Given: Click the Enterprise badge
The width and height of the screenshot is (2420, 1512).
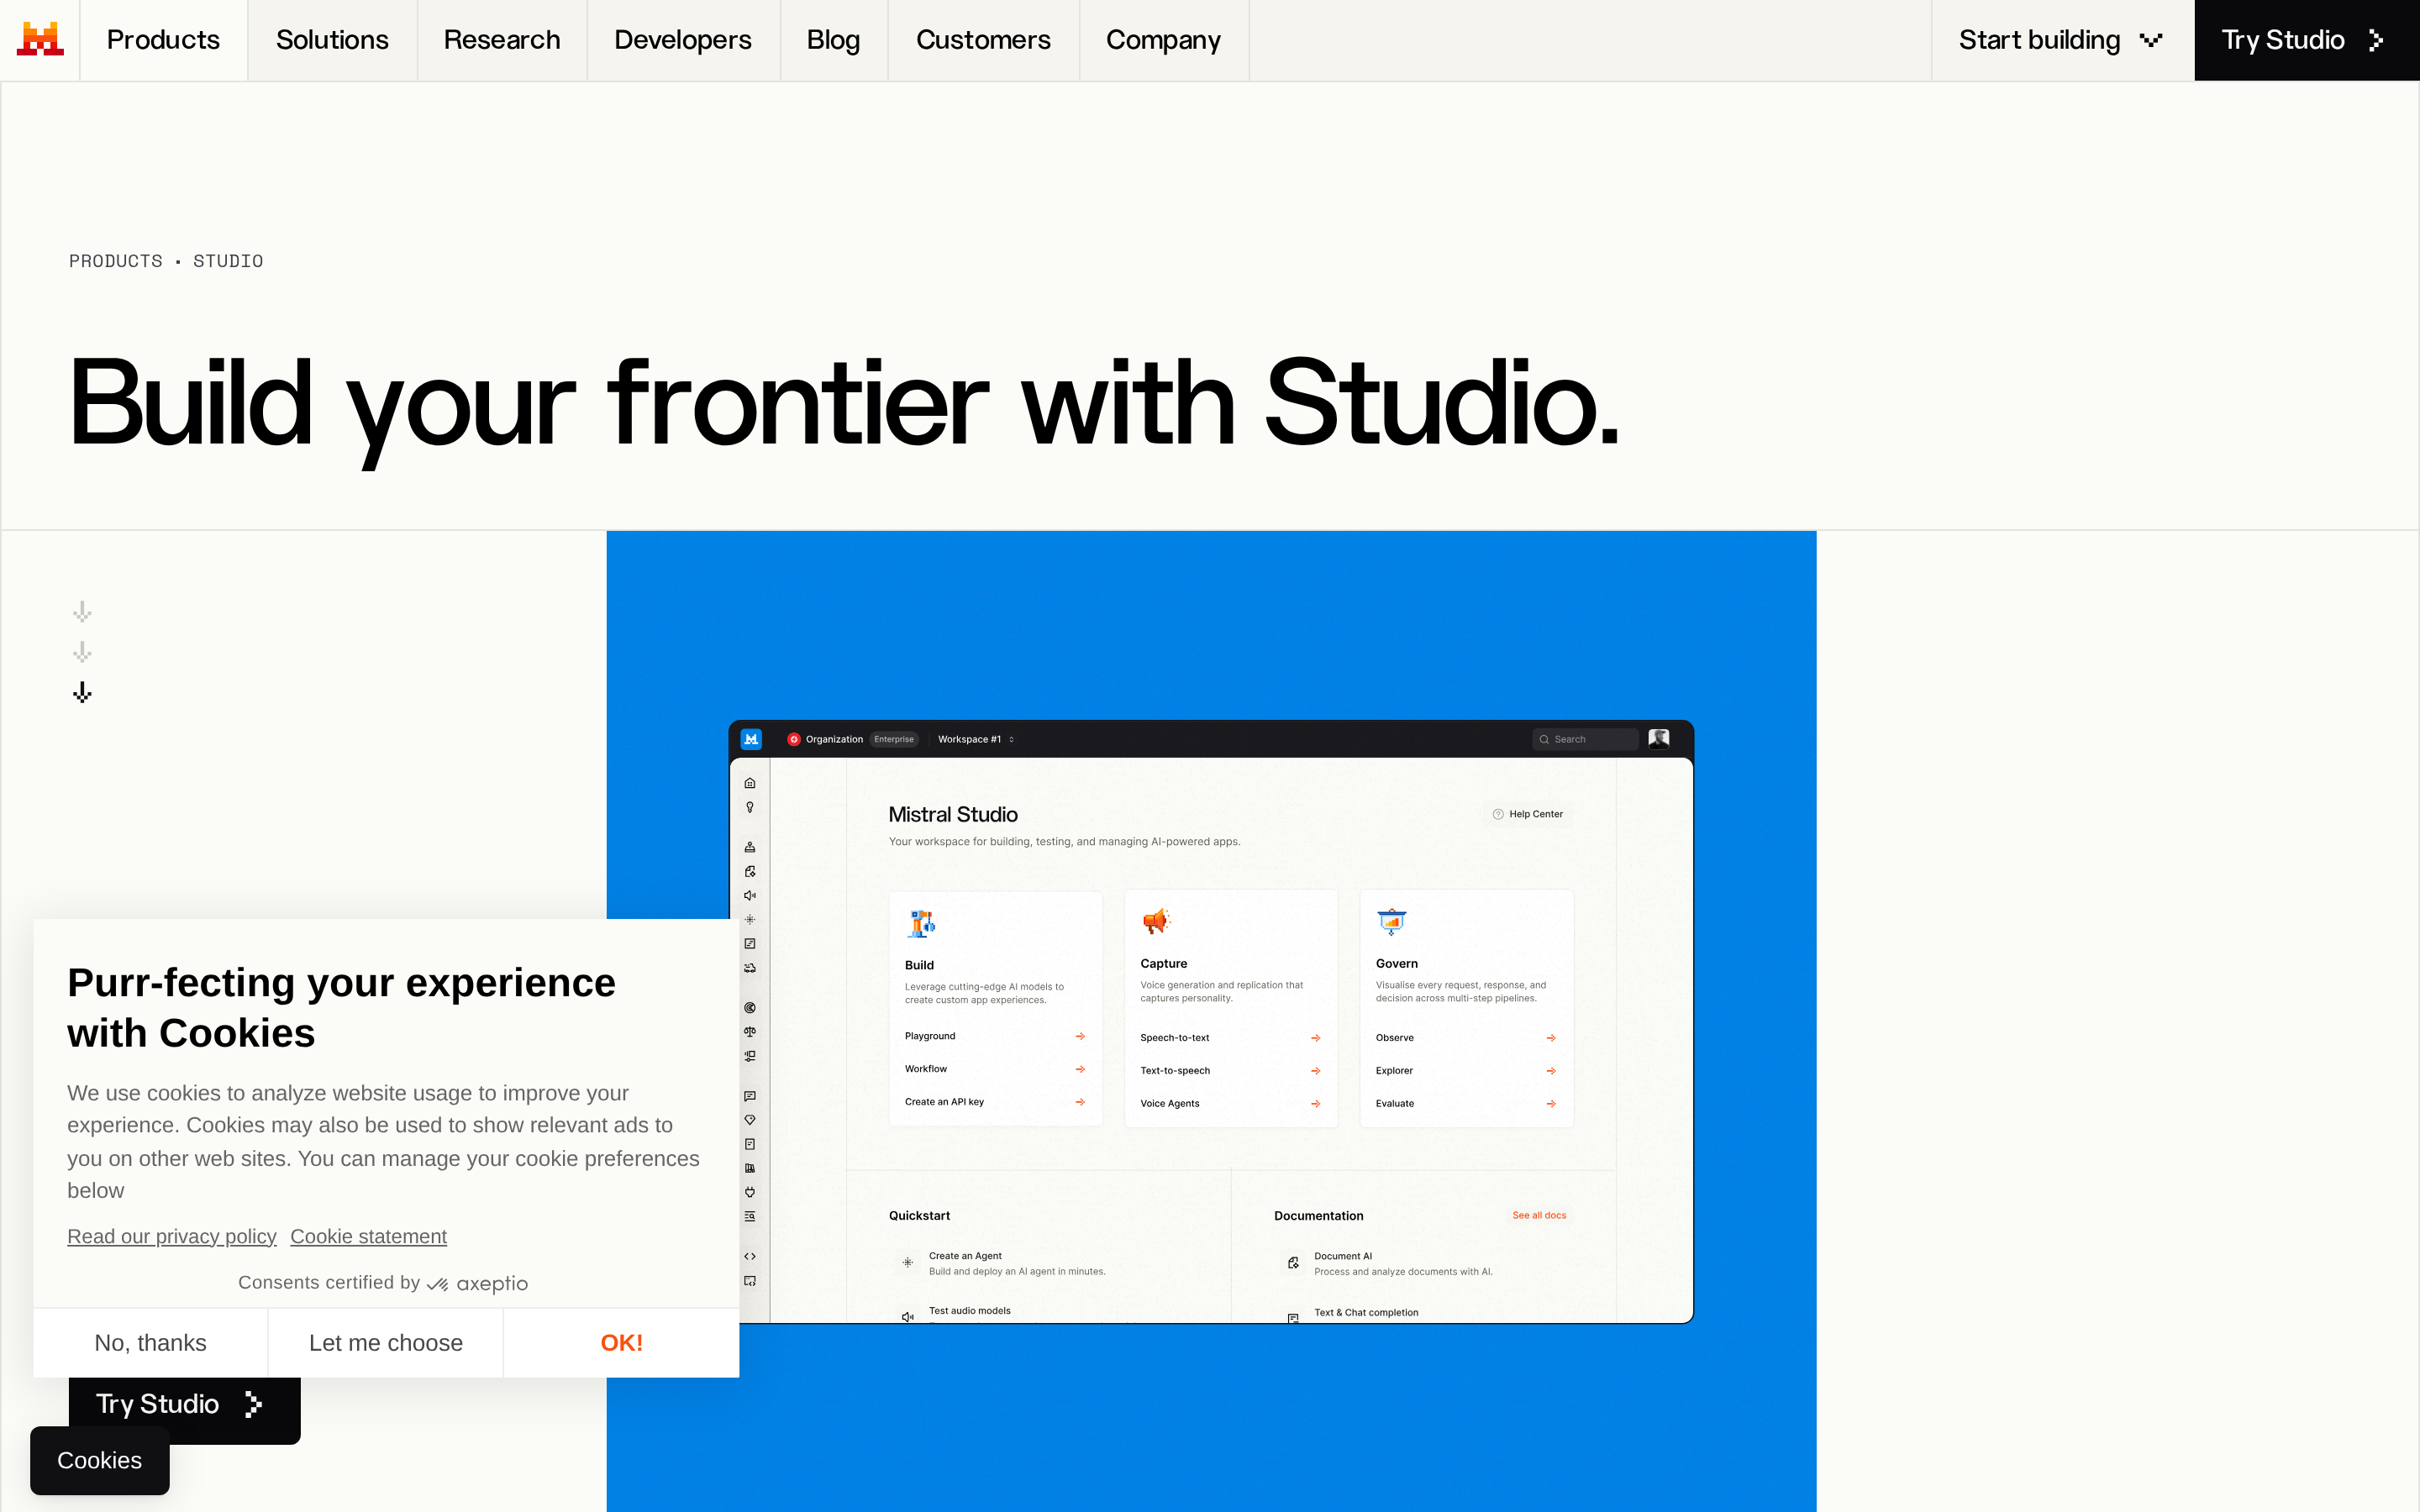Looking at the screenshot, I should [x=894, y=739].
